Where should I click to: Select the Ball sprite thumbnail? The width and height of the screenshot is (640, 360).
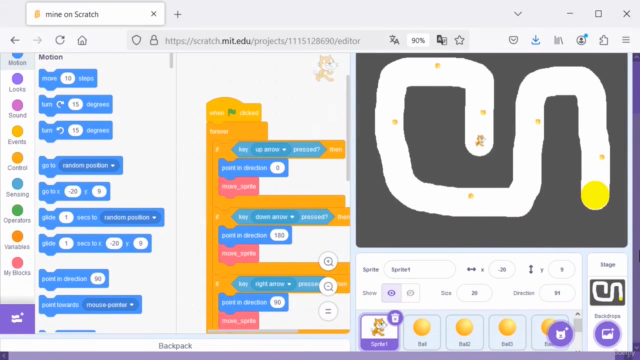coord(422,332)
